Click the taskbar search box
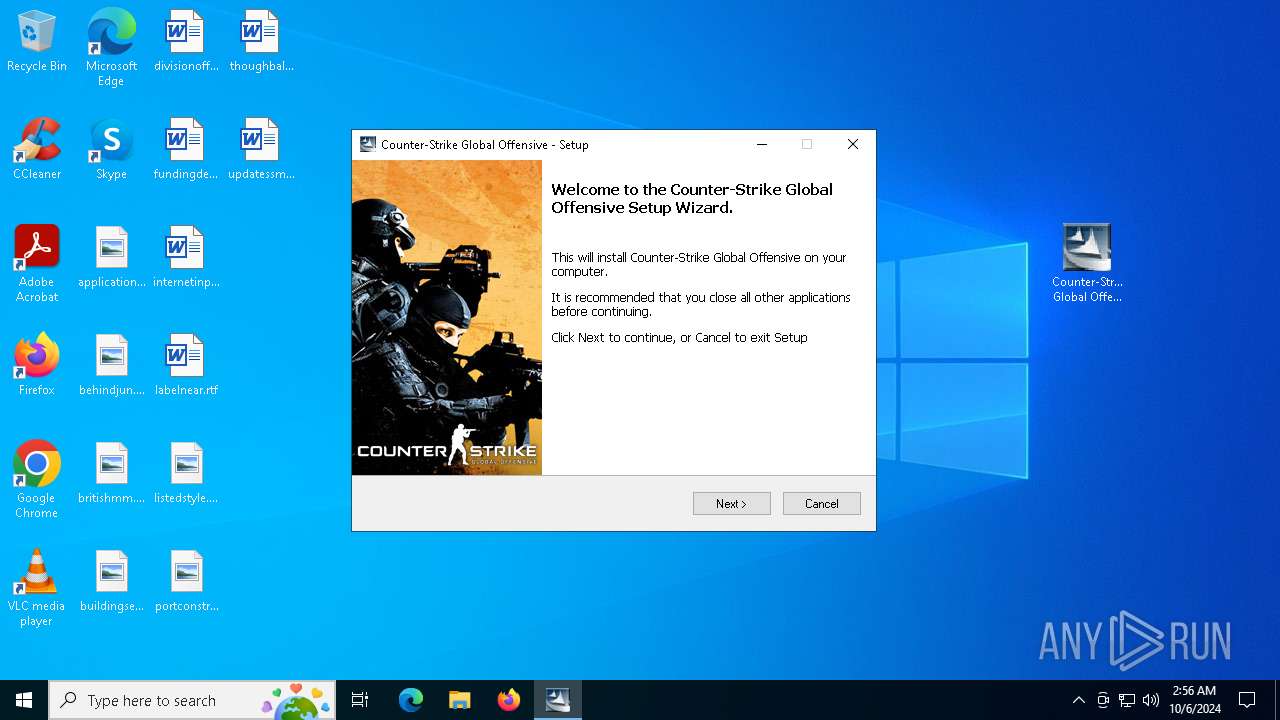Screen dimensions: 1280x720 coord(192,700)
